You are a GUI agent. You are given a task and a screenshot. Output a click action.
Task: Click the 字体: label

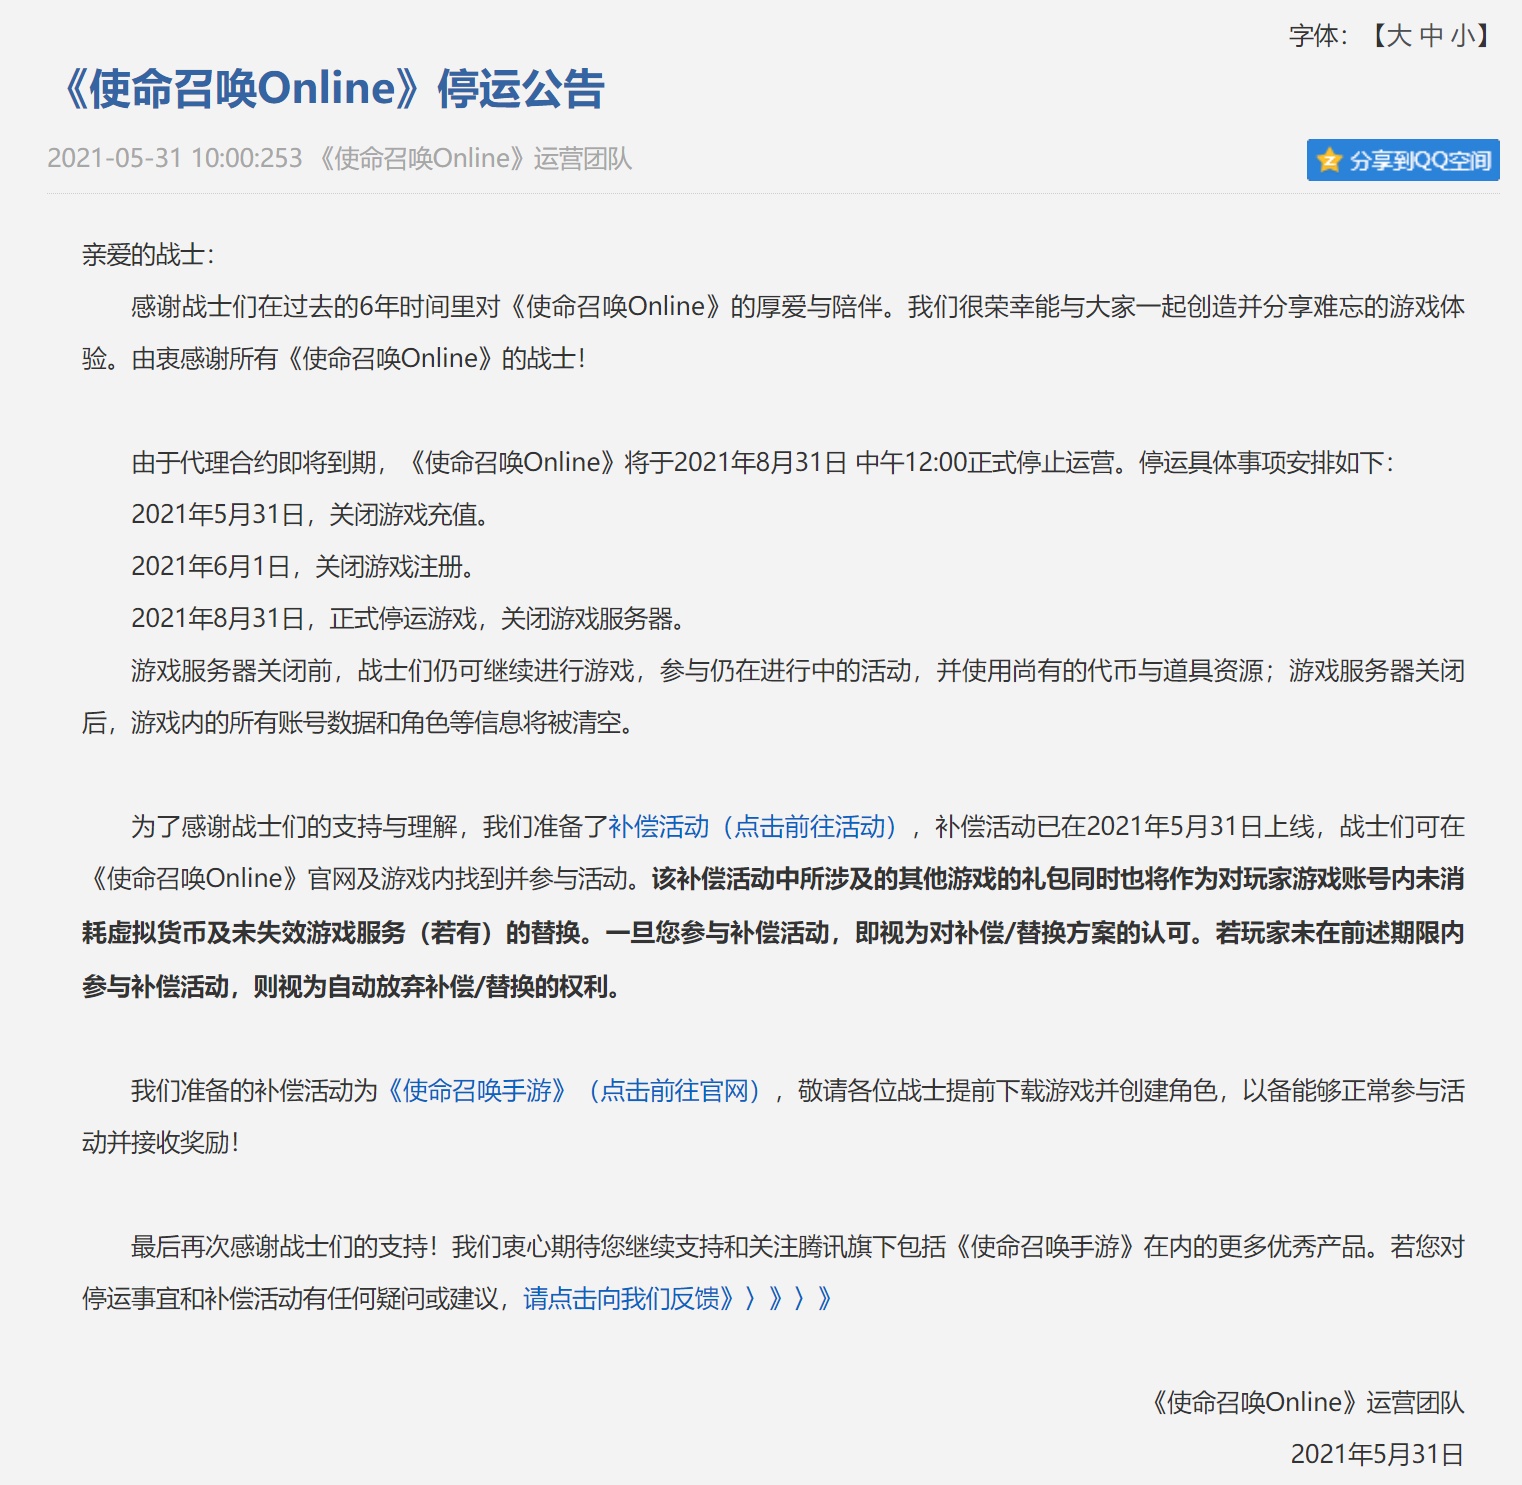(x=1317, y=36)
